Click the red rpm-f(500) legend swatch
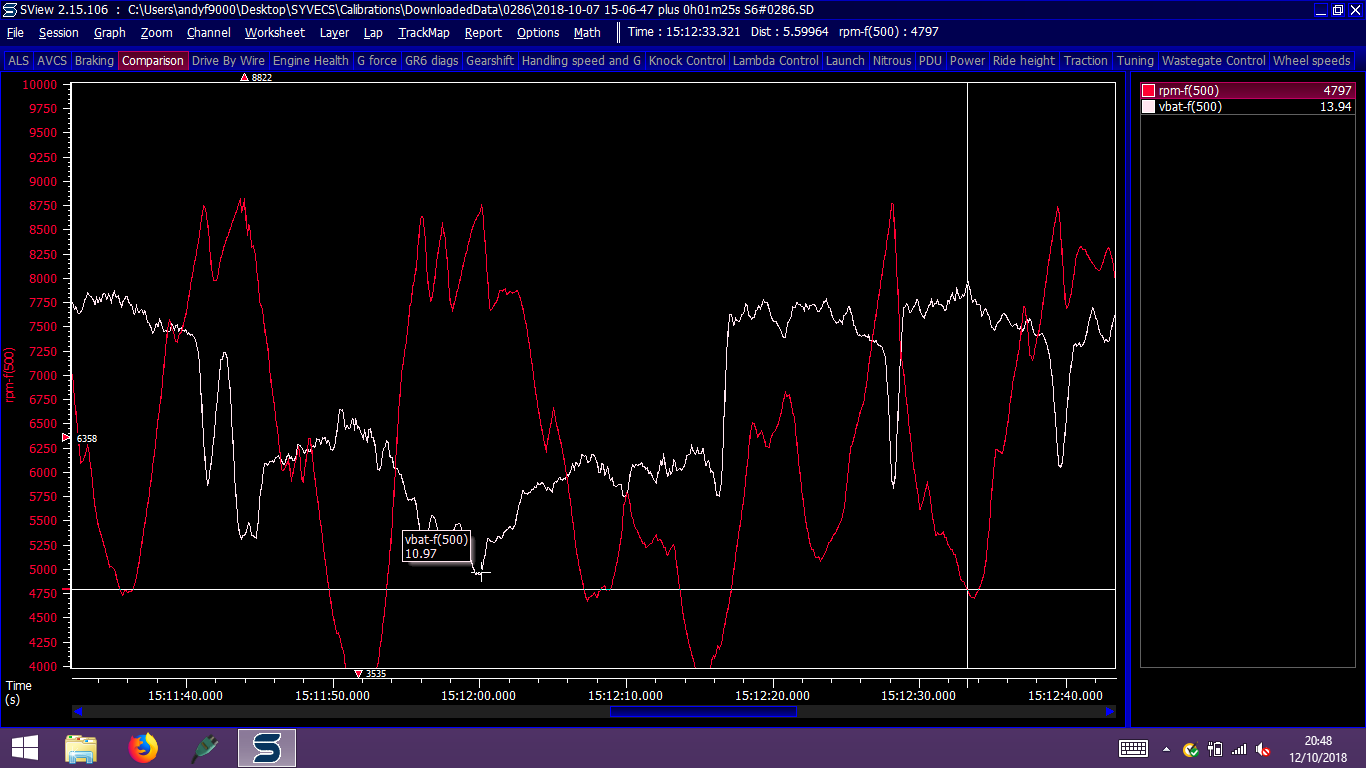The height and width of the screenshot is (768, 1366). [1148, 91]
